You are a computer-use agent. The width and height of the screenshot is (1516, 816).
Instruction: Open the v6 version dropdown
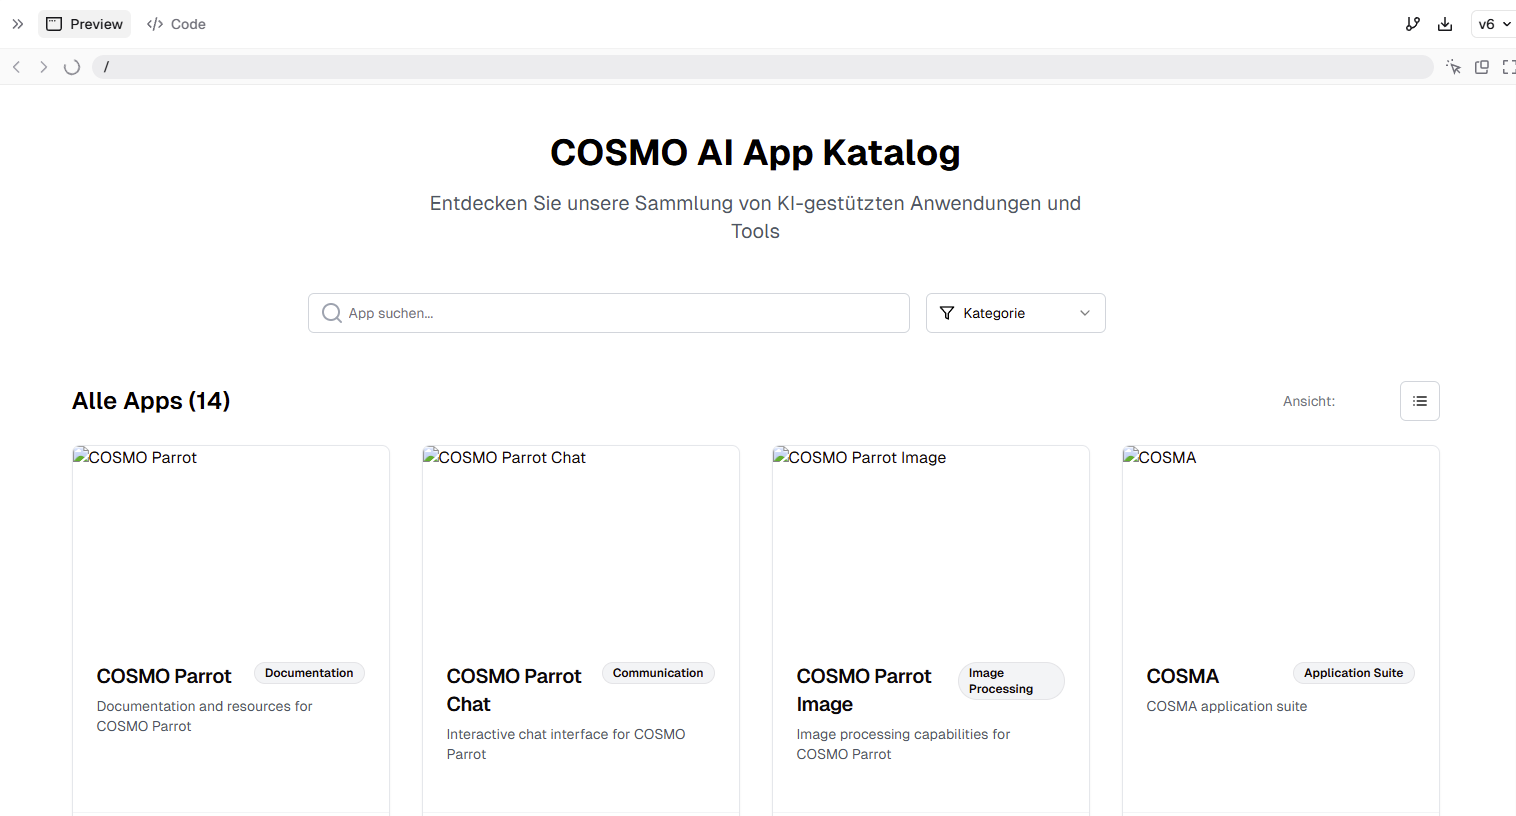pos(1494,24)
